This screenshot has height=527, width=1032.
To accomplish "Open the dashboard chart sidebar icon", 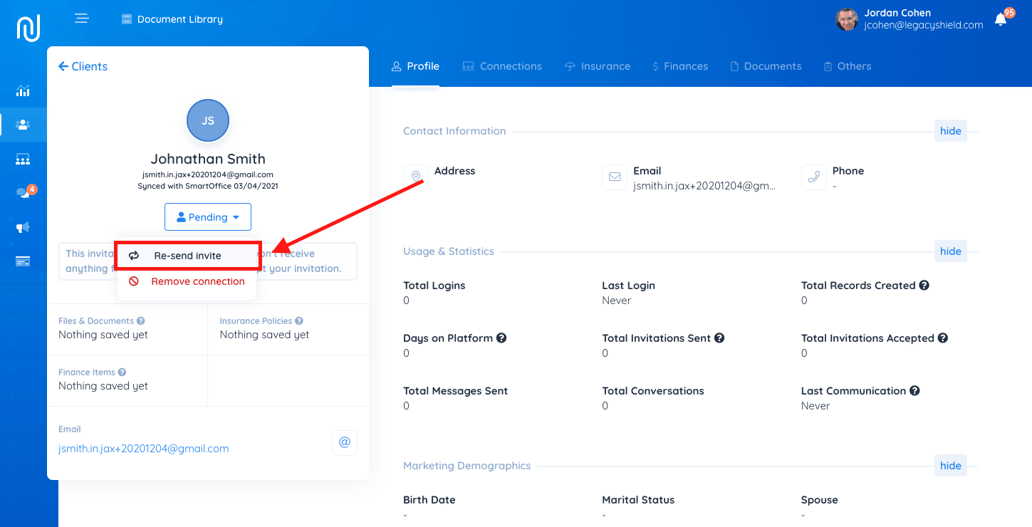I will click(23, 91).
